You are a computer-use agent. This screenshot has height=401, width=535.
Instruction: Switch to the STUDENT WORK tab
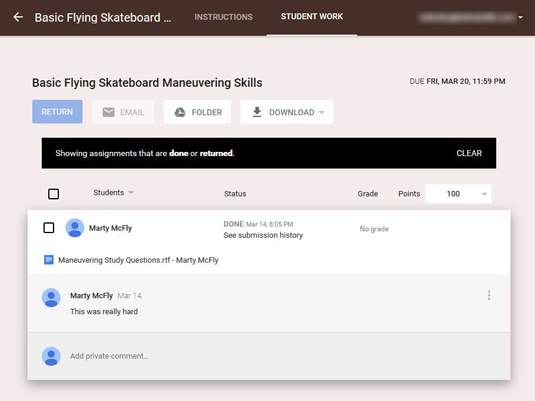(x=312, y=16)
